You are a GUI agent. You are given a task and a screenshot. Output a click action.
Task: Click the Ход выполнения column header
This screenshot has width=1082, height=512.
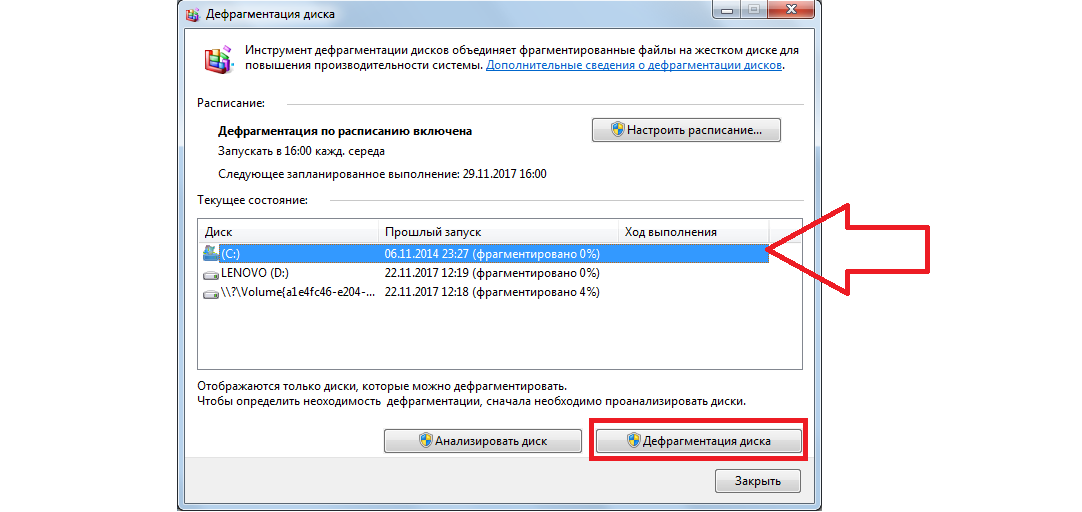[x=692, y=231]
